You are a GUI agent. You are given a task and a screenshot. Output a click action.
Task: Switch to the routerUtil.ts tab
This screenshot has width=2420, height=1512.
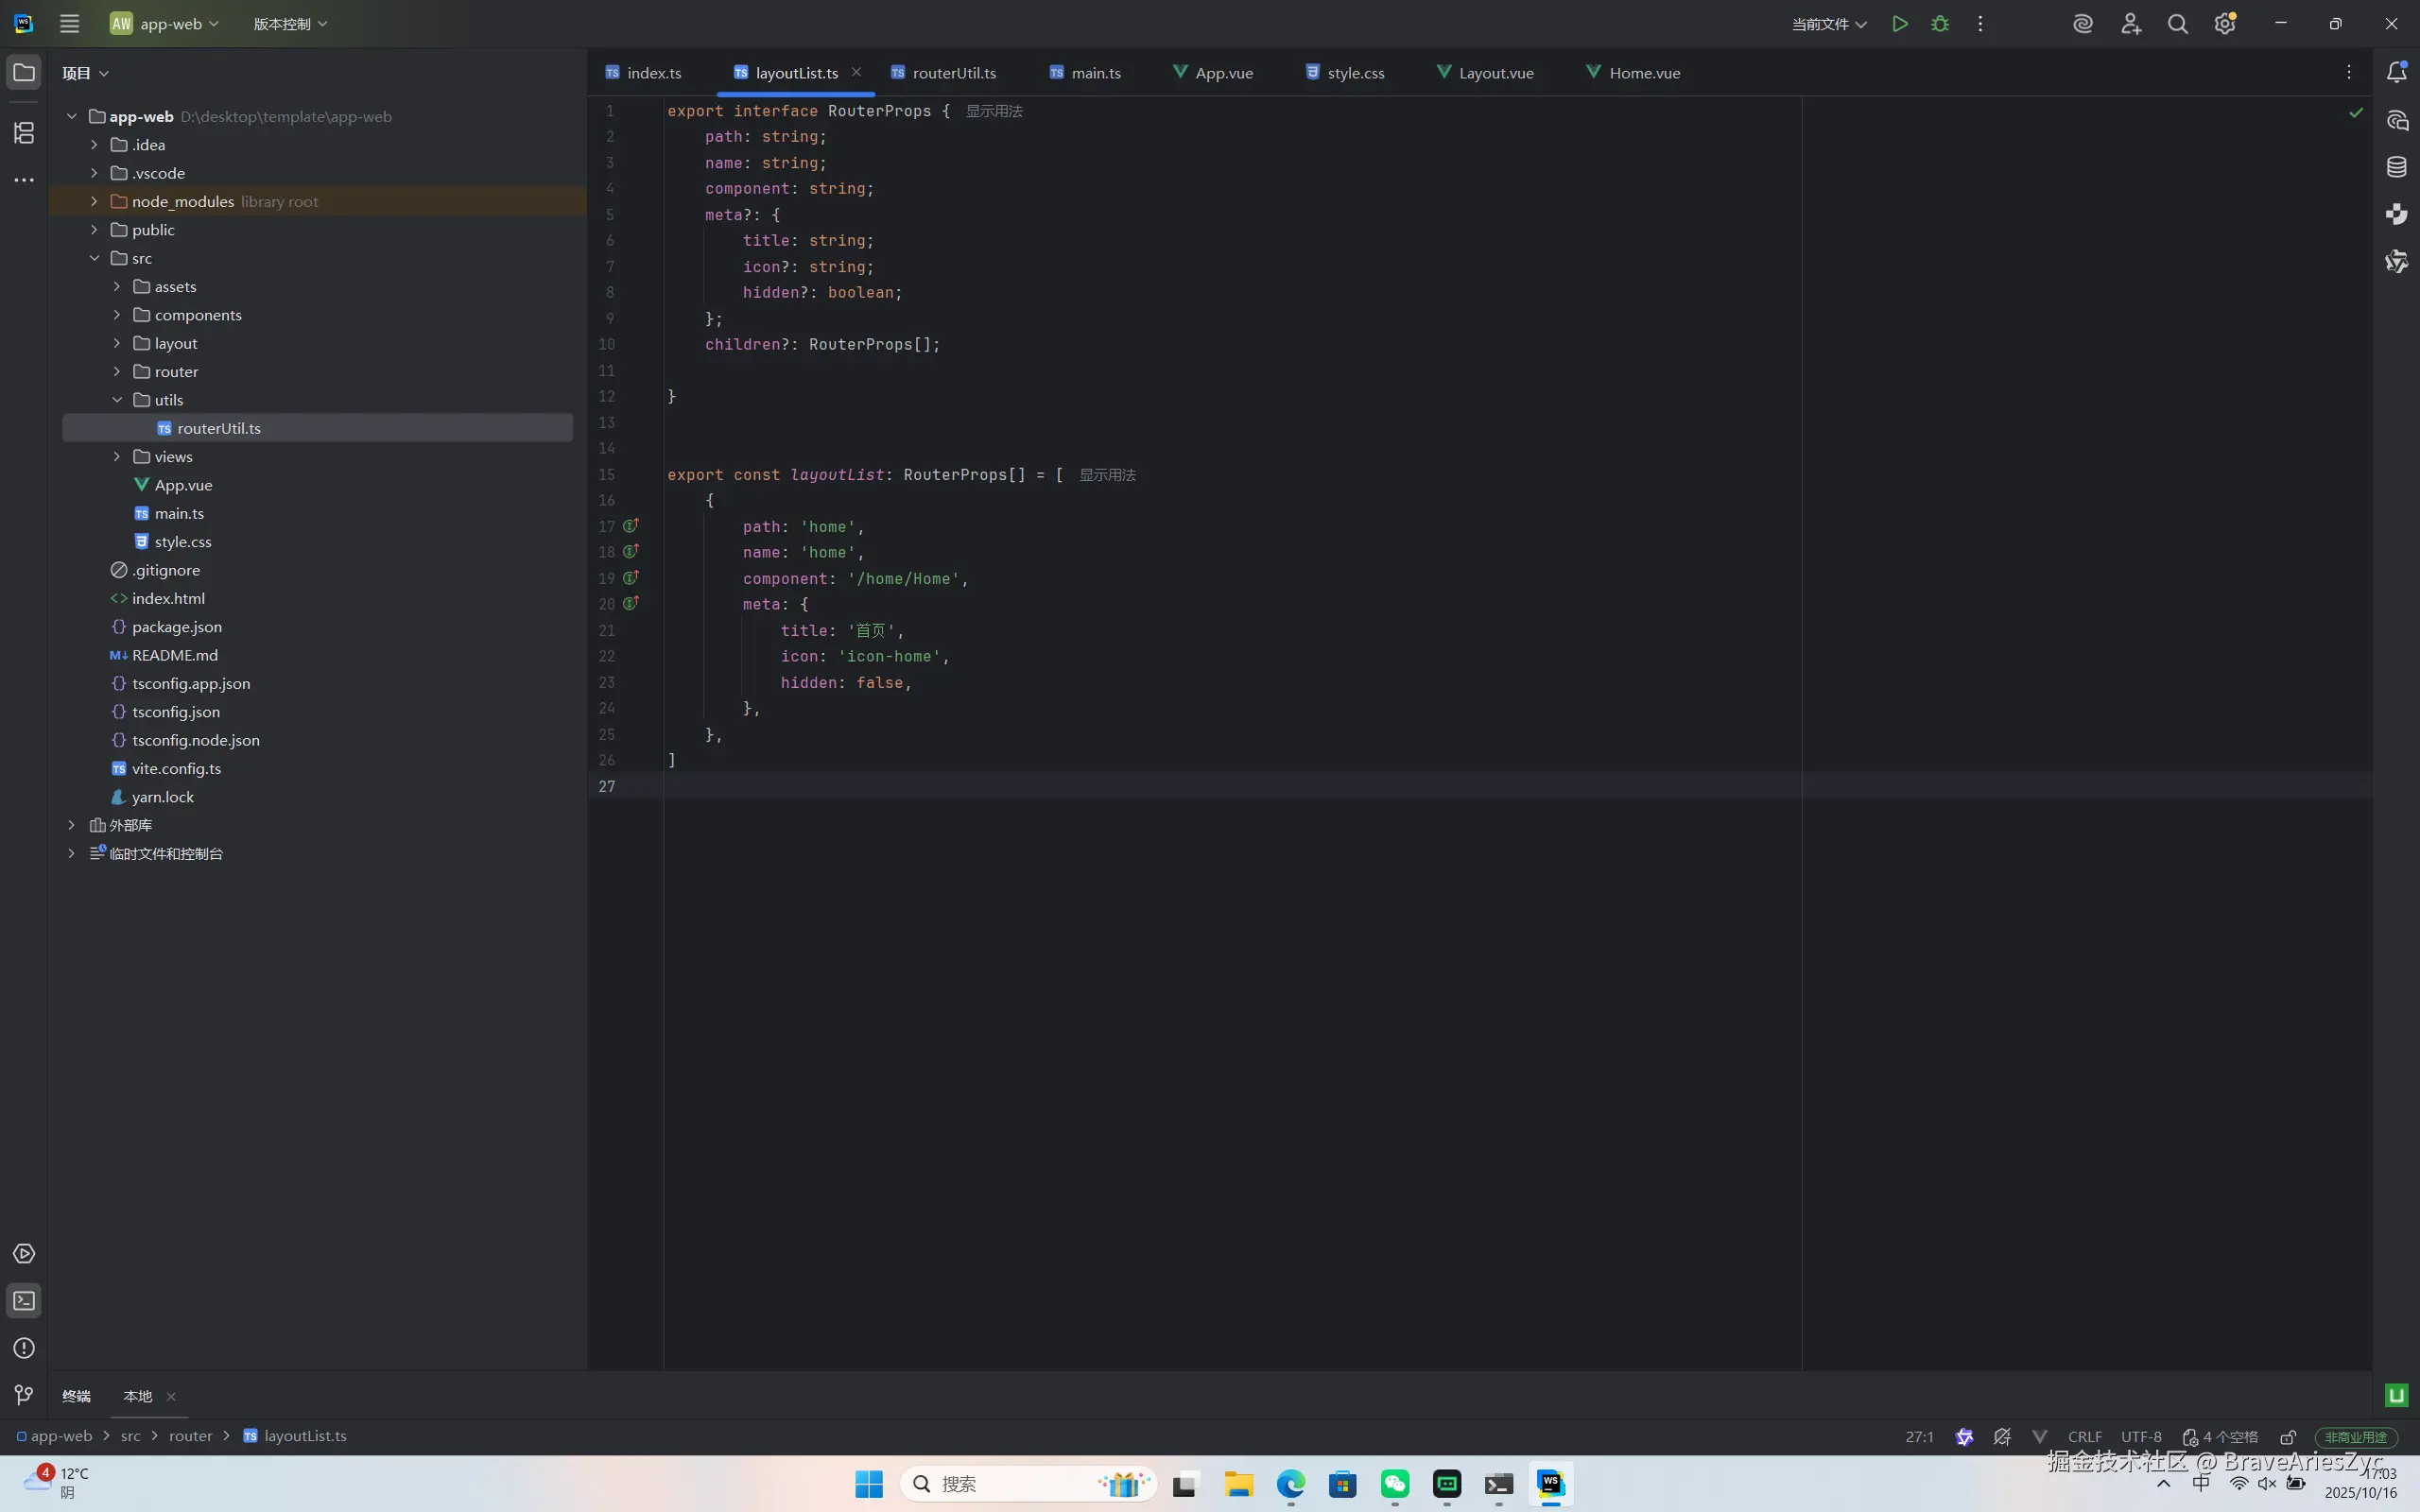point(953,73)
